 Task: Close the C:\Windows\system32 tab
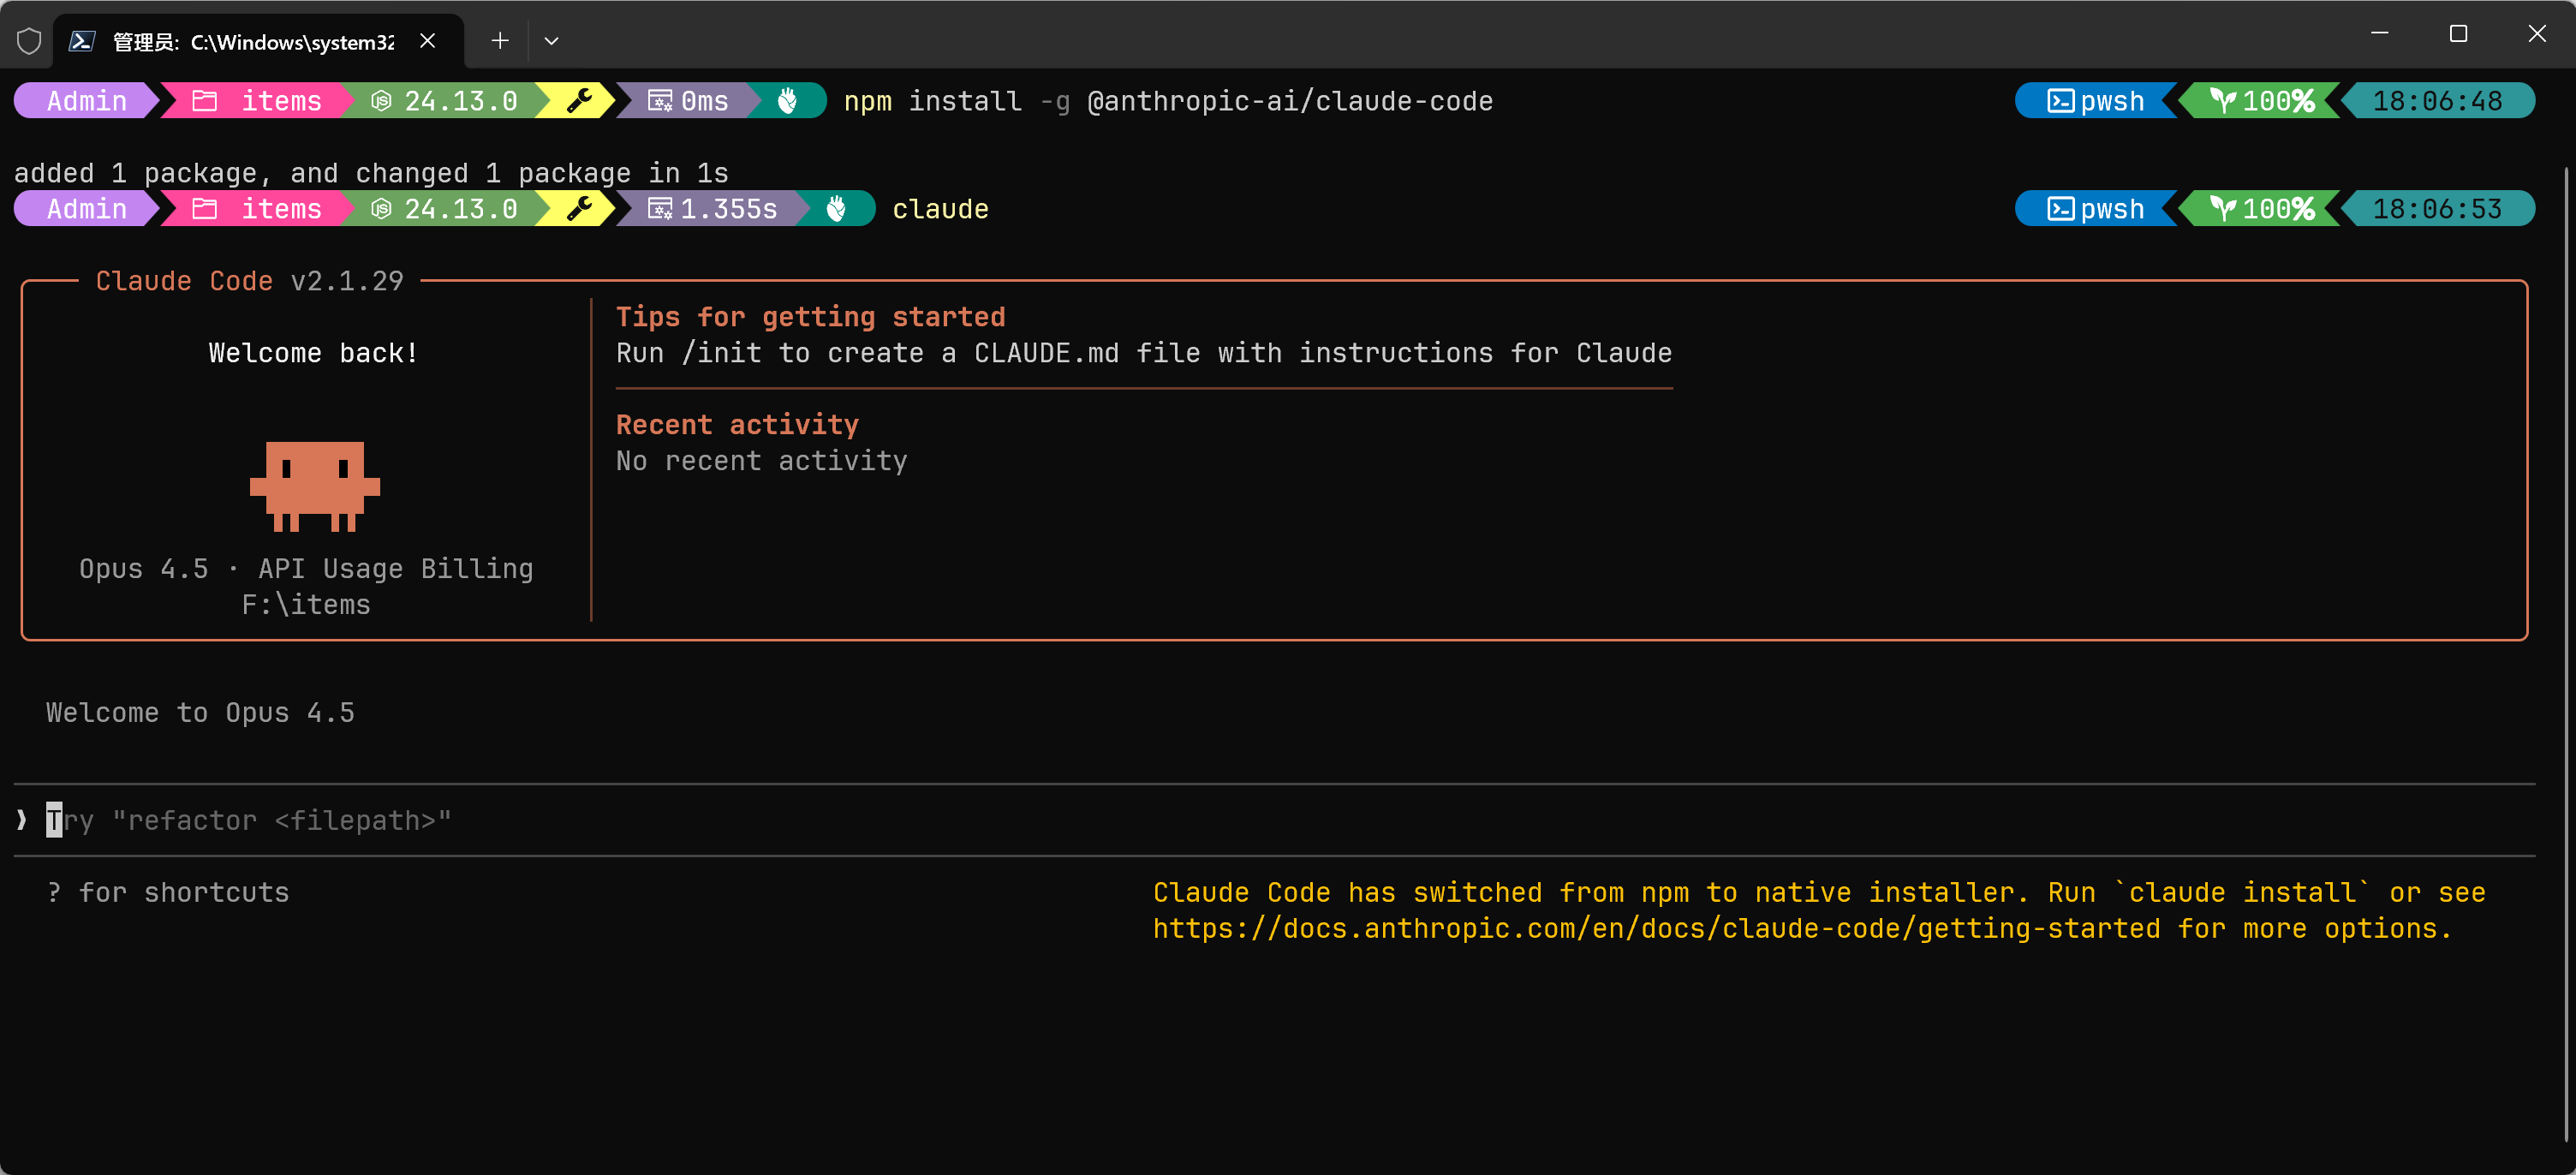[427, 41]
